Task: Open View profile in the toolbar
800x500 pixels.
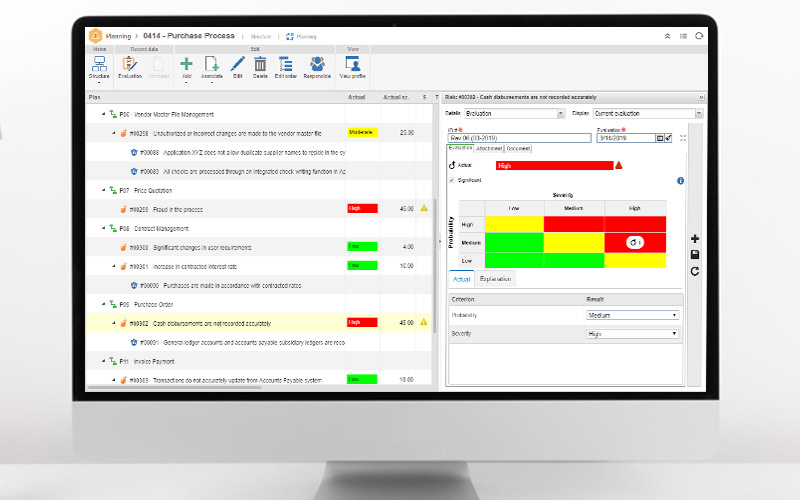Action: 353,65
